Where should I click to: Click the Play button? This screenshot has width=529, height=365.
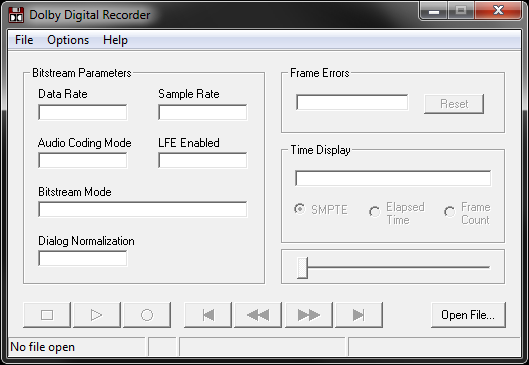point(97,315)
